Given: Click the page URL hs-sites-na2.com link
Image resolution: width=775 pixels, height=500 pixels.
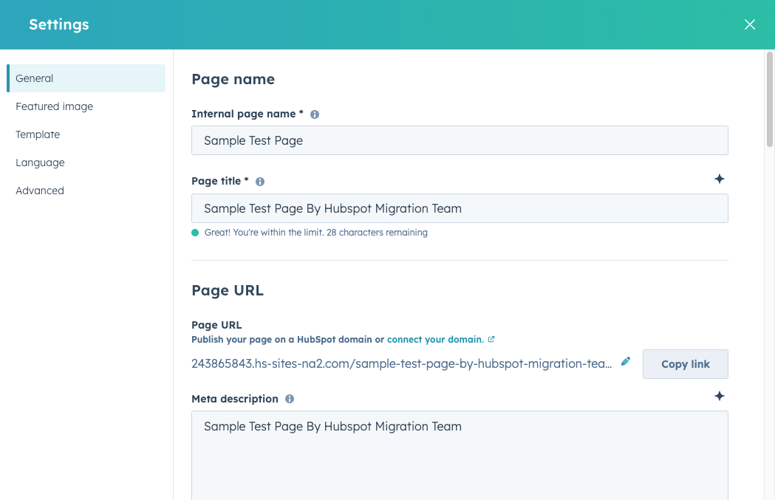Looking at the screenshot, I should [401, 364].
